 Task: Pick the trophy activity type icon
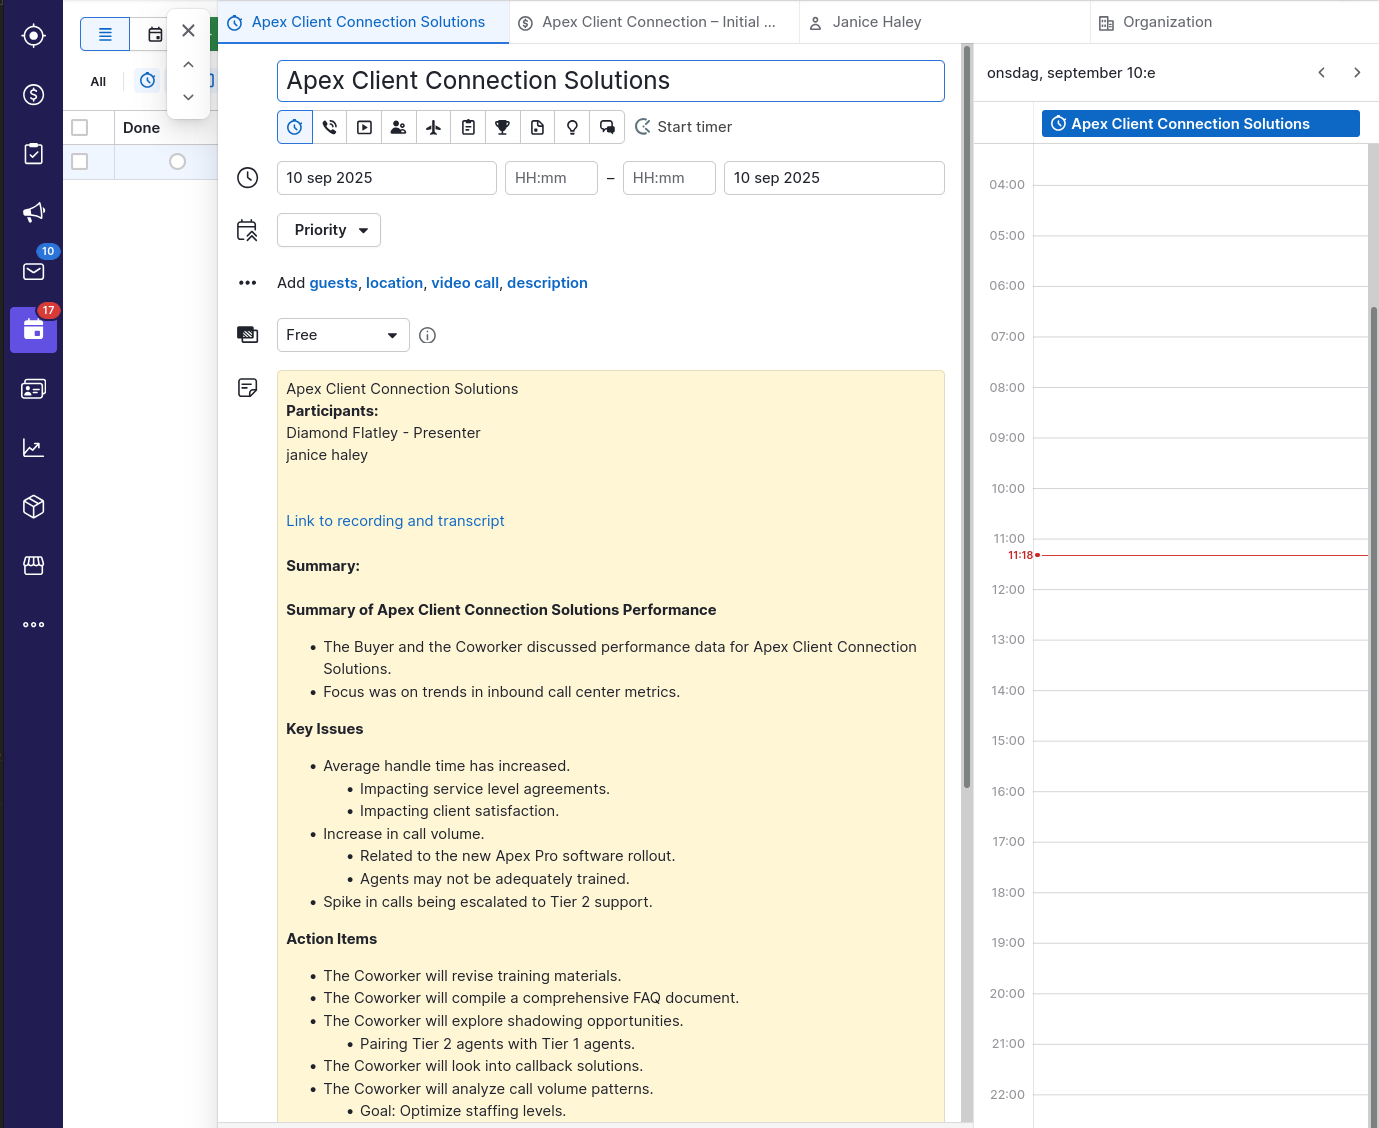tap(502, 127)
